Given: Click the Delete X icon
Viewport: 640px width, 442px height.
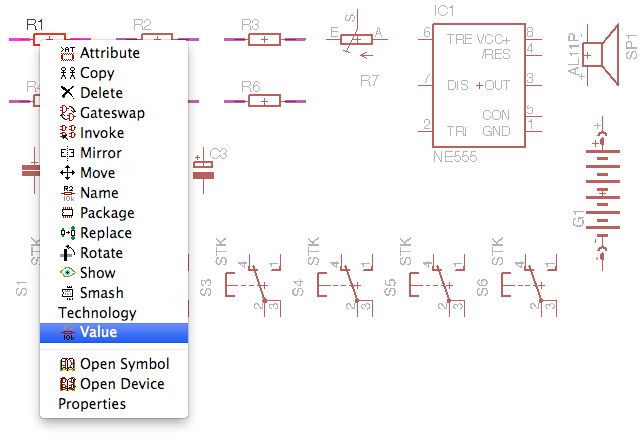Looking at the screenshot, I should point(68,93).
